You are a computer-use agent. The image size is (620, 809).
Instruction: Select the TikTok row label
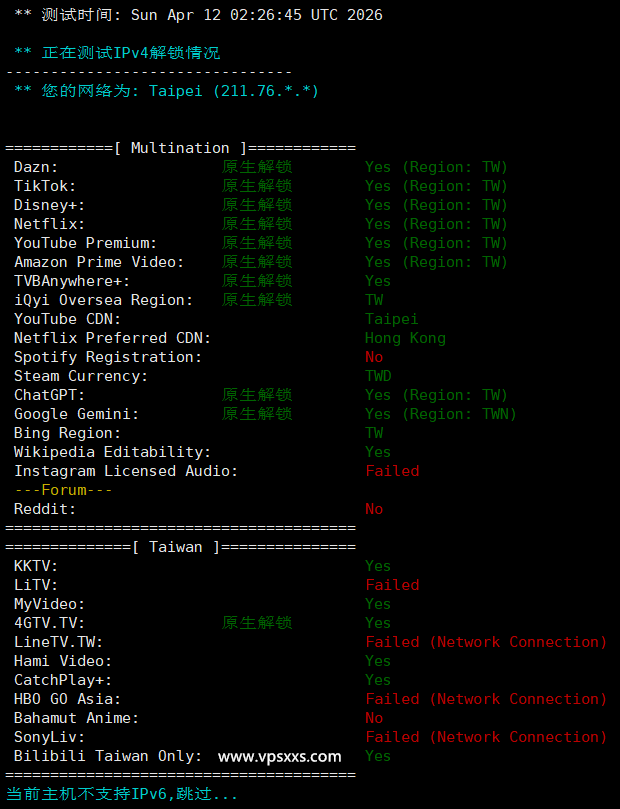point(45,186)
